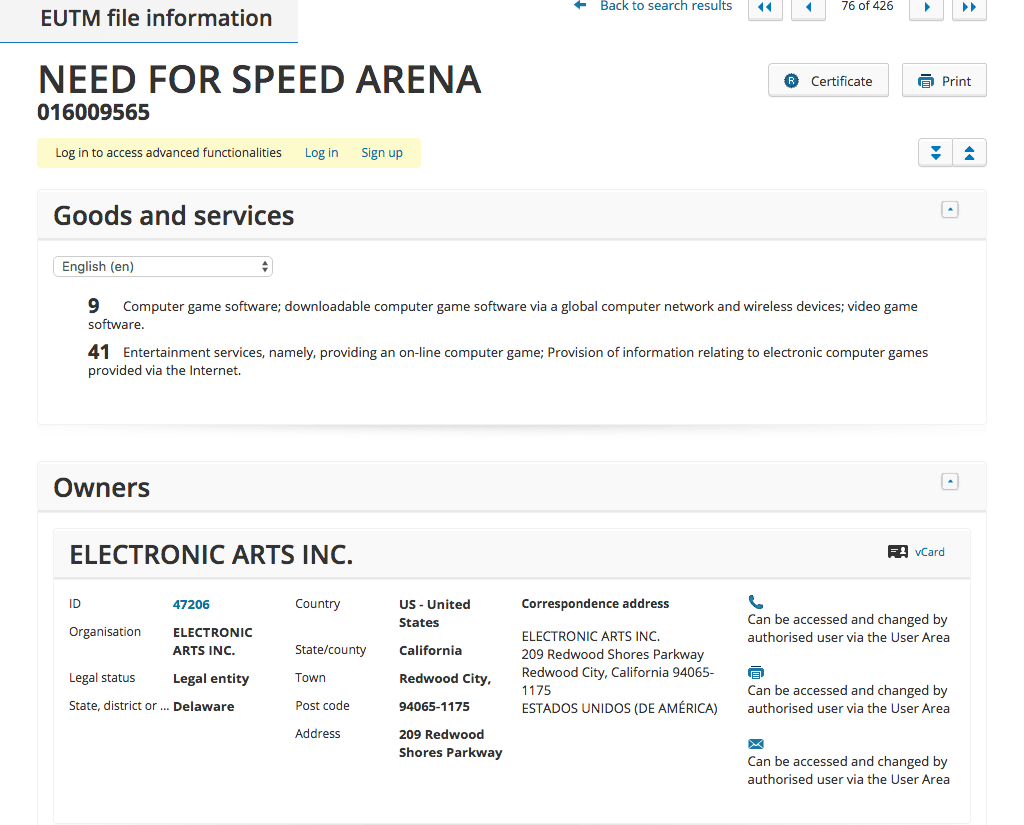Click the post code 94065-1175 value

[x=434, y=707]
